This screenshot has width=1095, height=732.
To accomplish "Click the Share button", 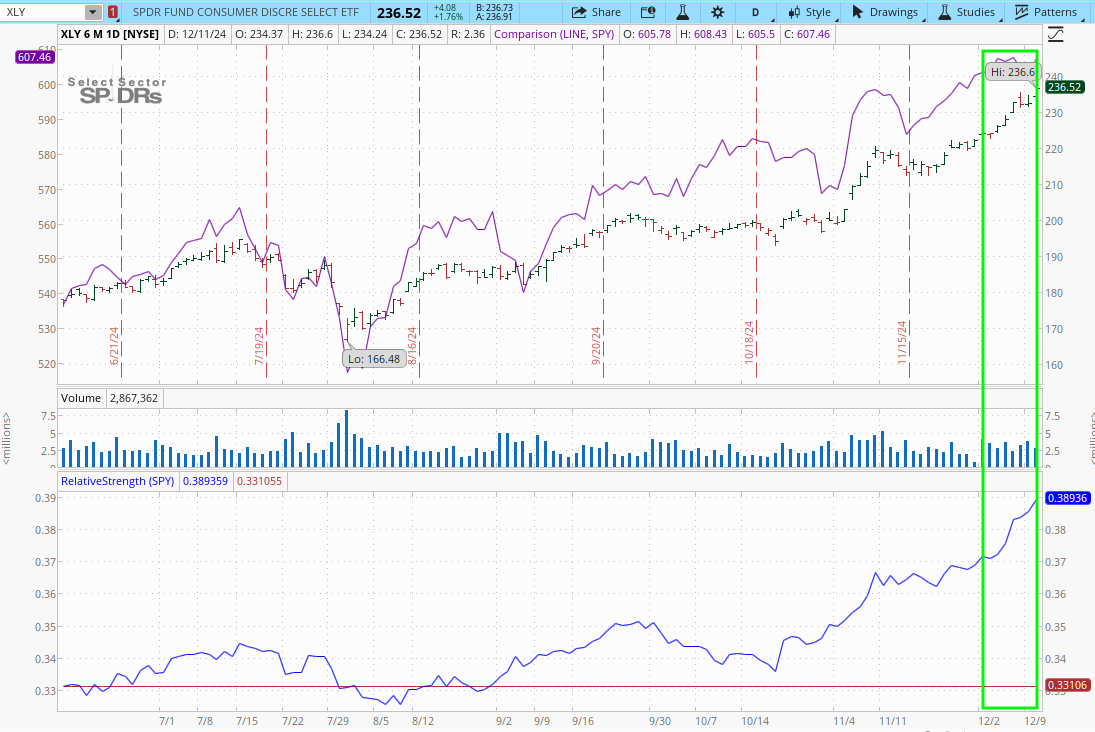I will coord(595,12).
